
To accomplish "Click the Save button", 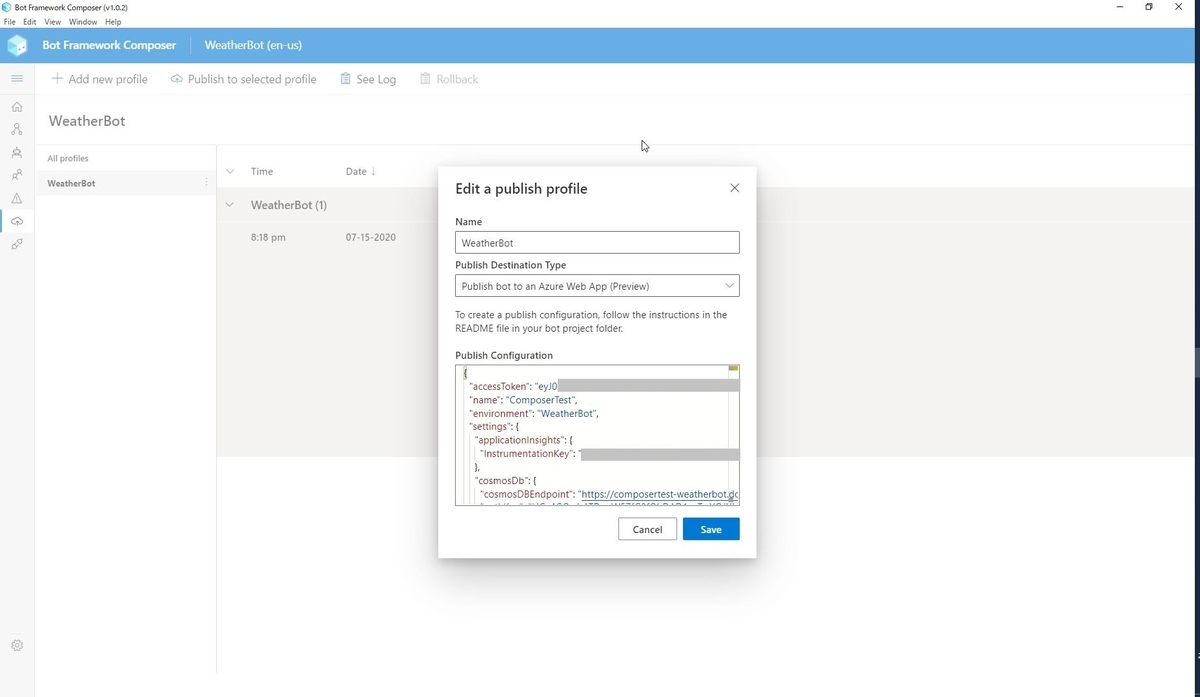I will [711, 529].
